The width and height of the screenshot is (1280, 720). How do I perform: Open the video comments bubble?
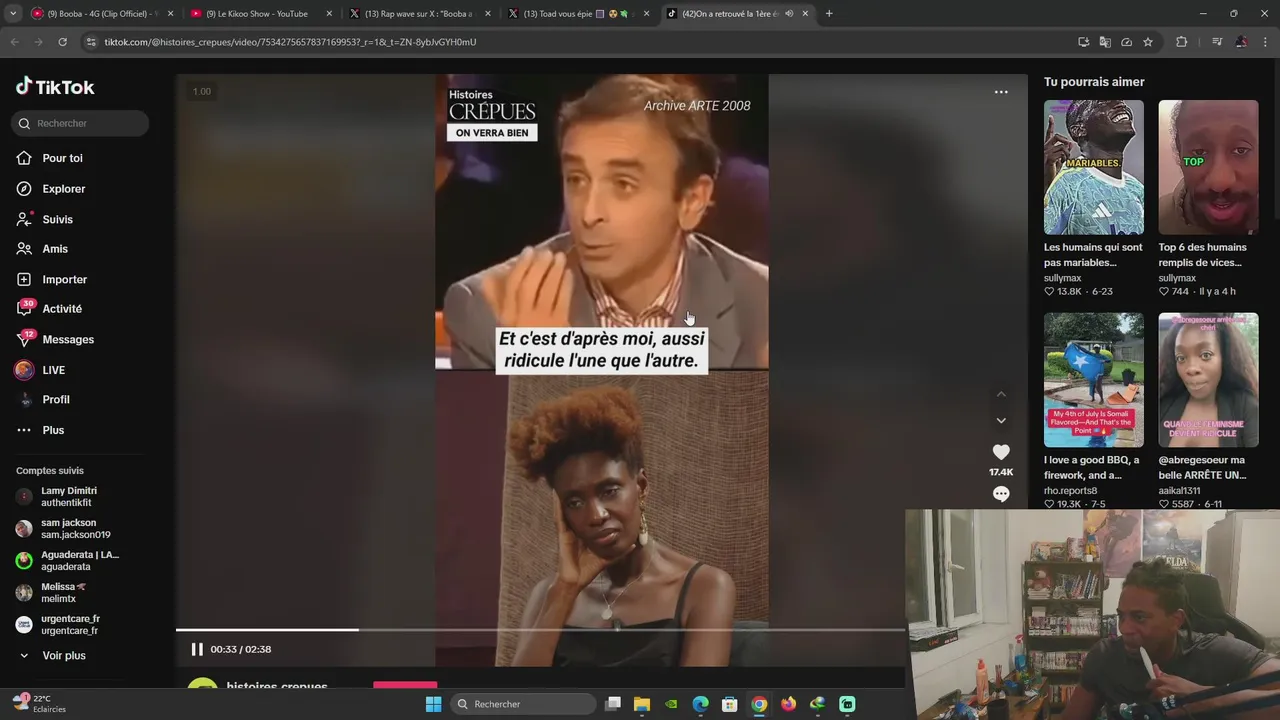click(x=1001, y=494)
